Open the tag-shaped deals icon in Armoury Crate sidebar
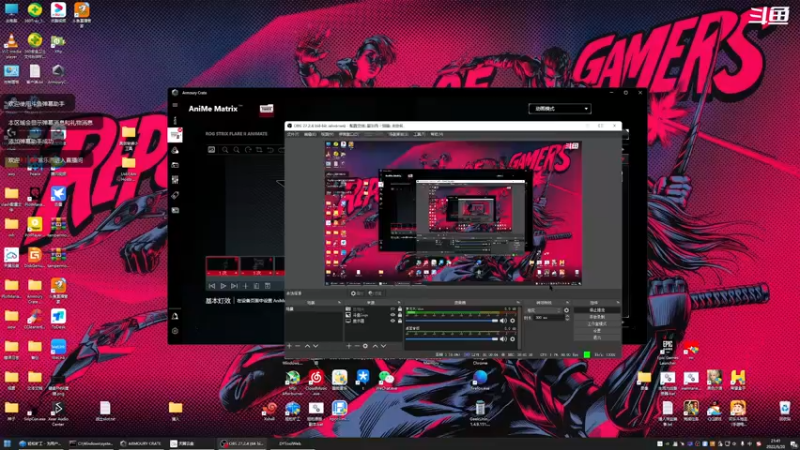This screenshot has width=800, height=450. pos(175,195)
